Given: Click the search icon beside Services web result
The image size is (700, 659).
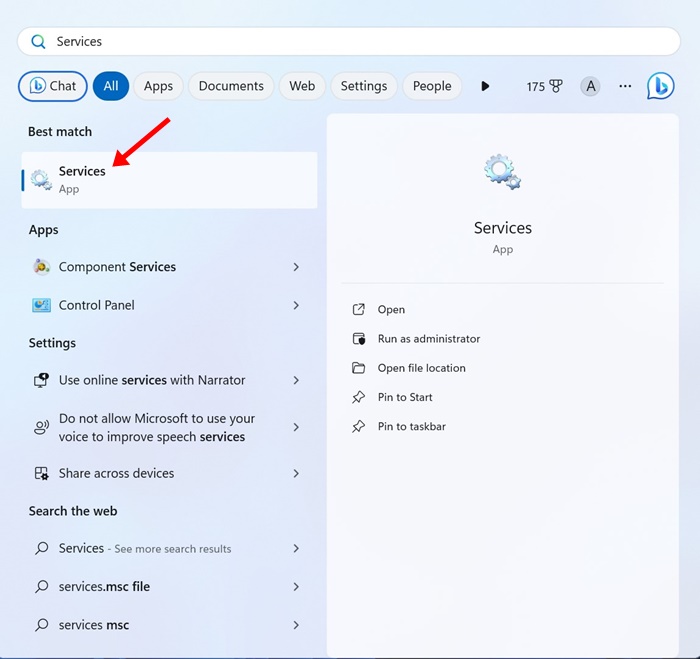Looking at the screenshot, I should click(42, 548).
